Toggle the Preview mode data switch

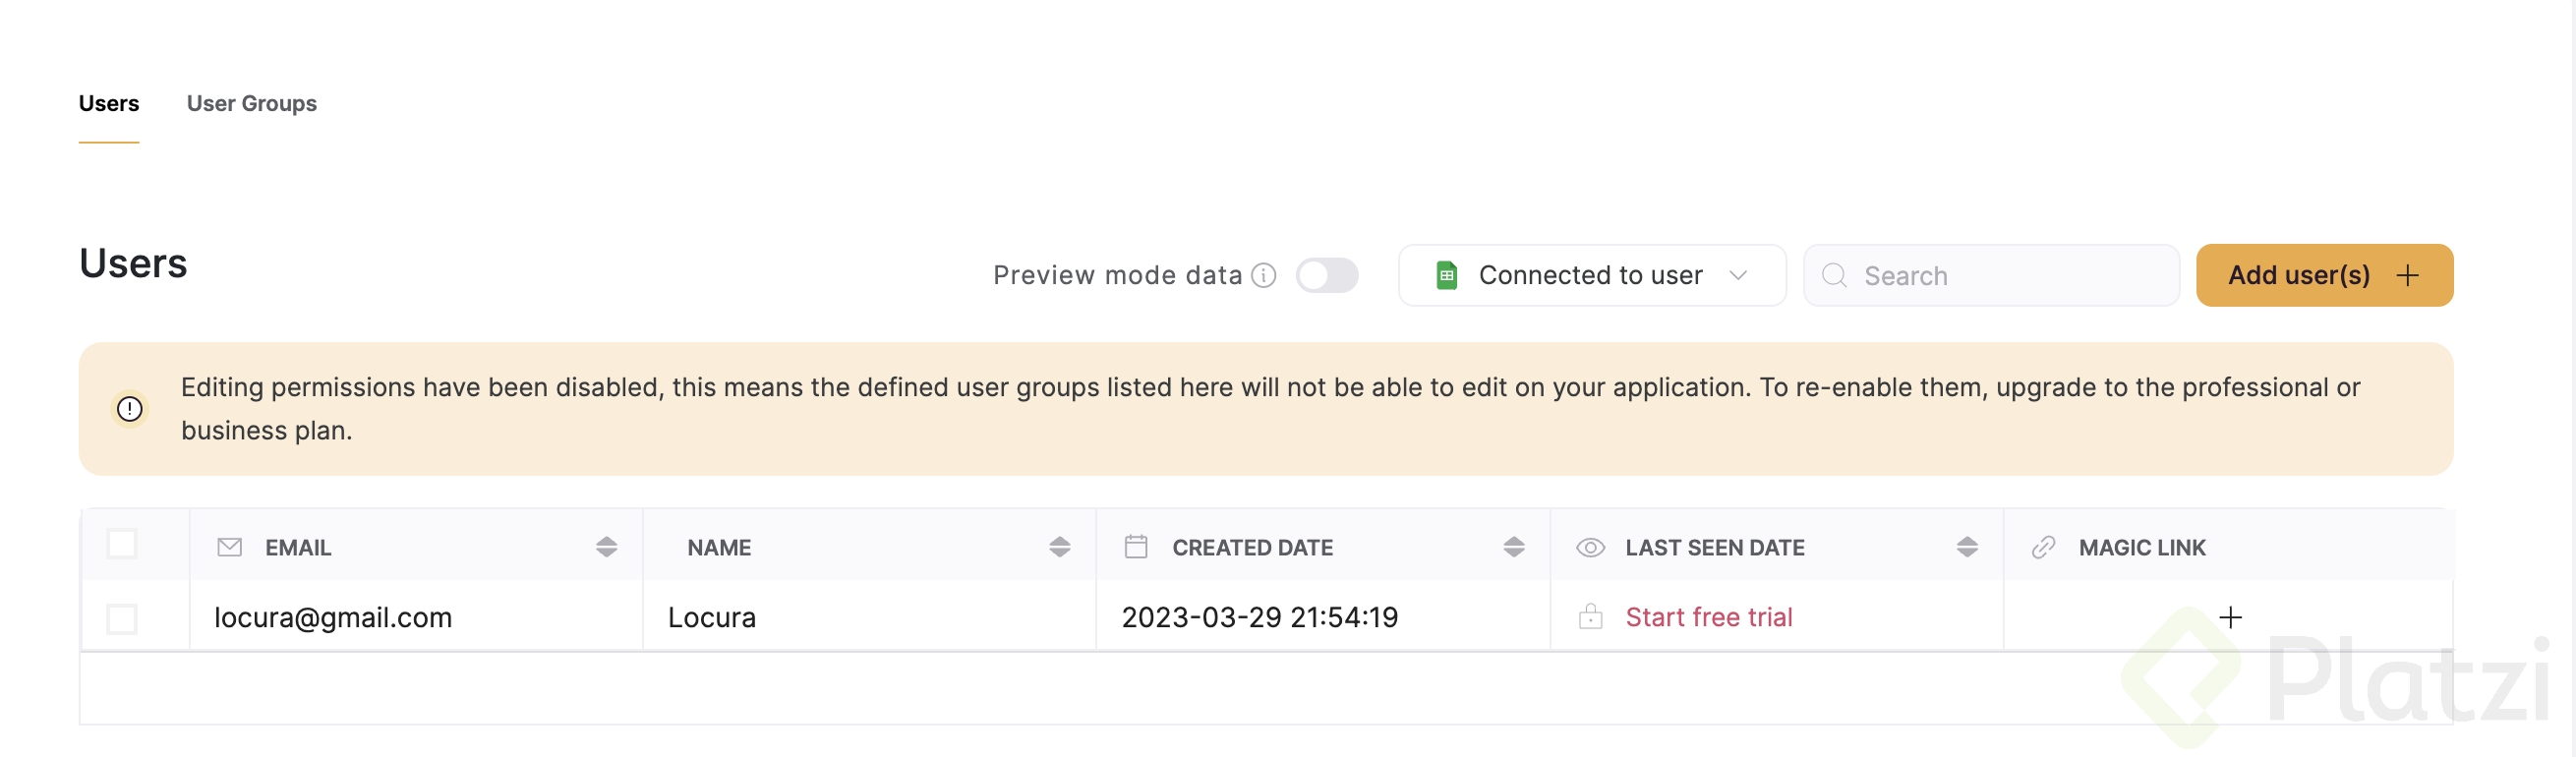tap(1327, 275)
